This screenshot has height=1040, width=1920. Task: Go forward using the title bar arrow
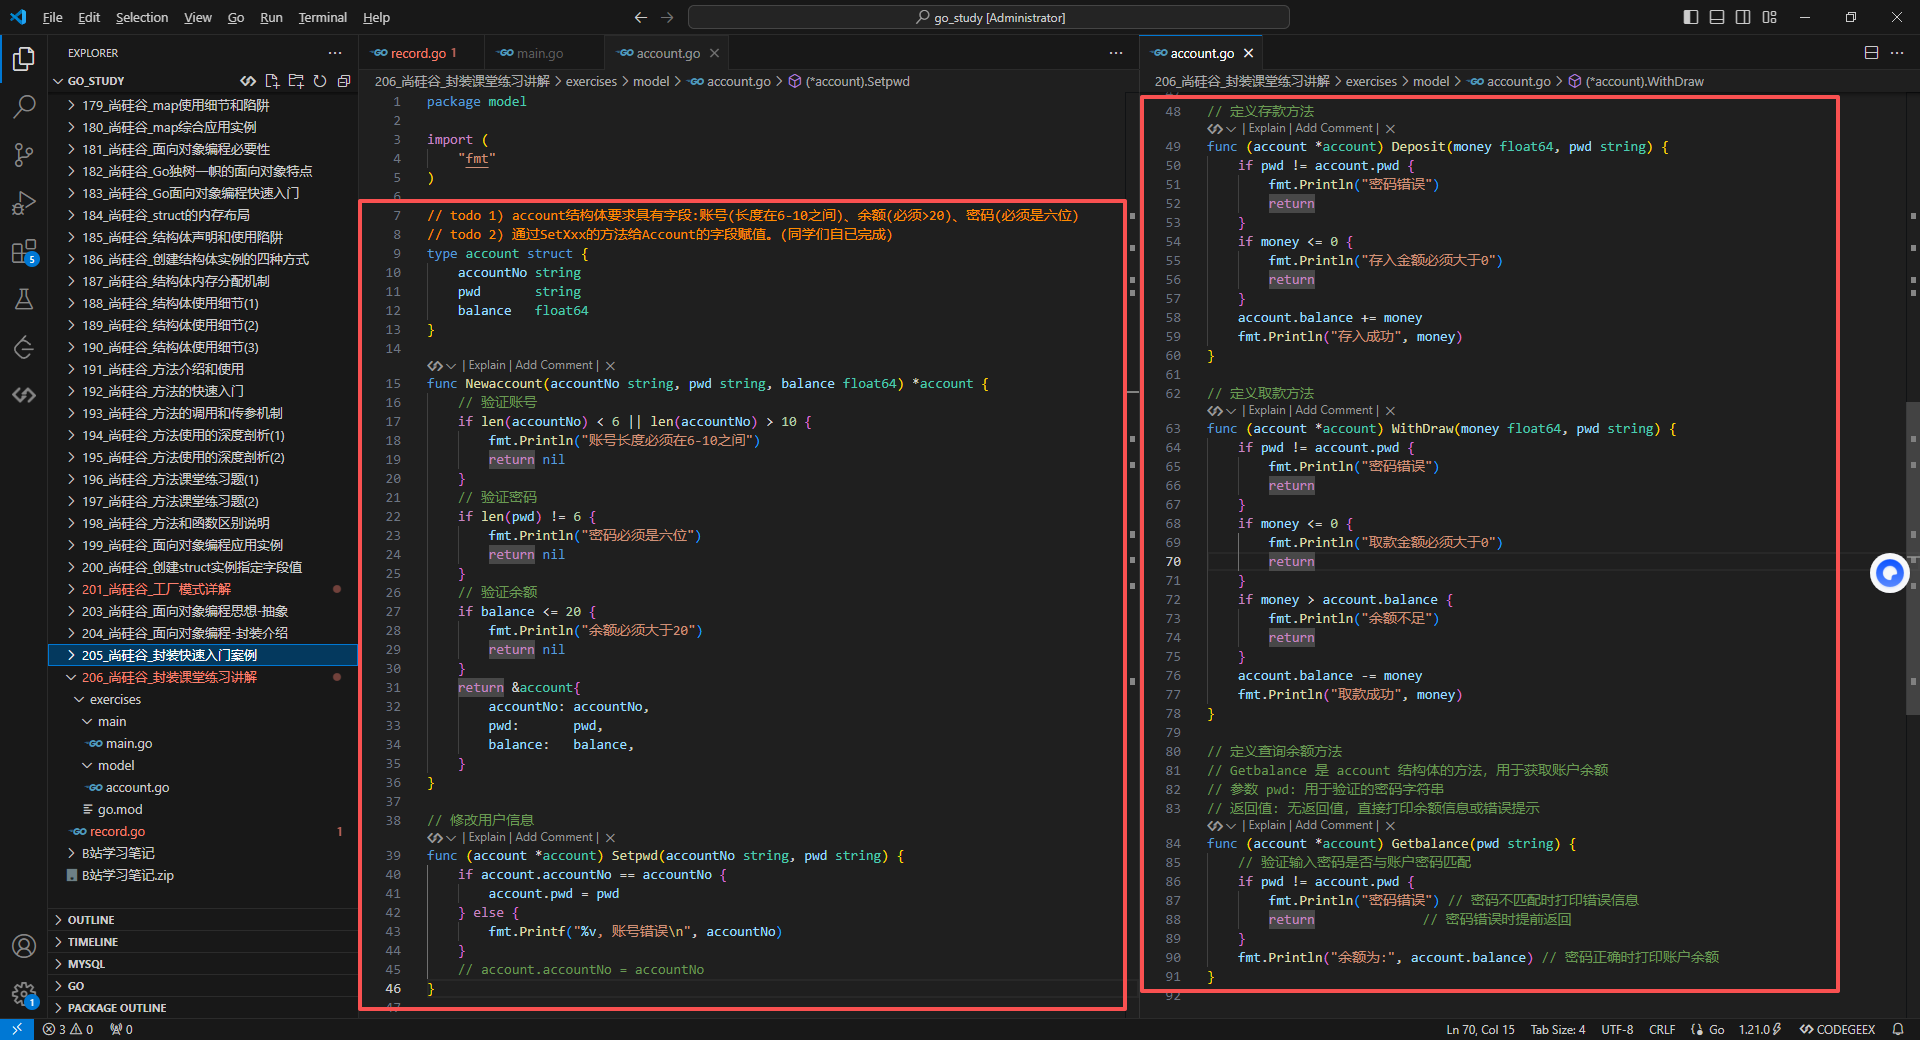pos(667,17)
